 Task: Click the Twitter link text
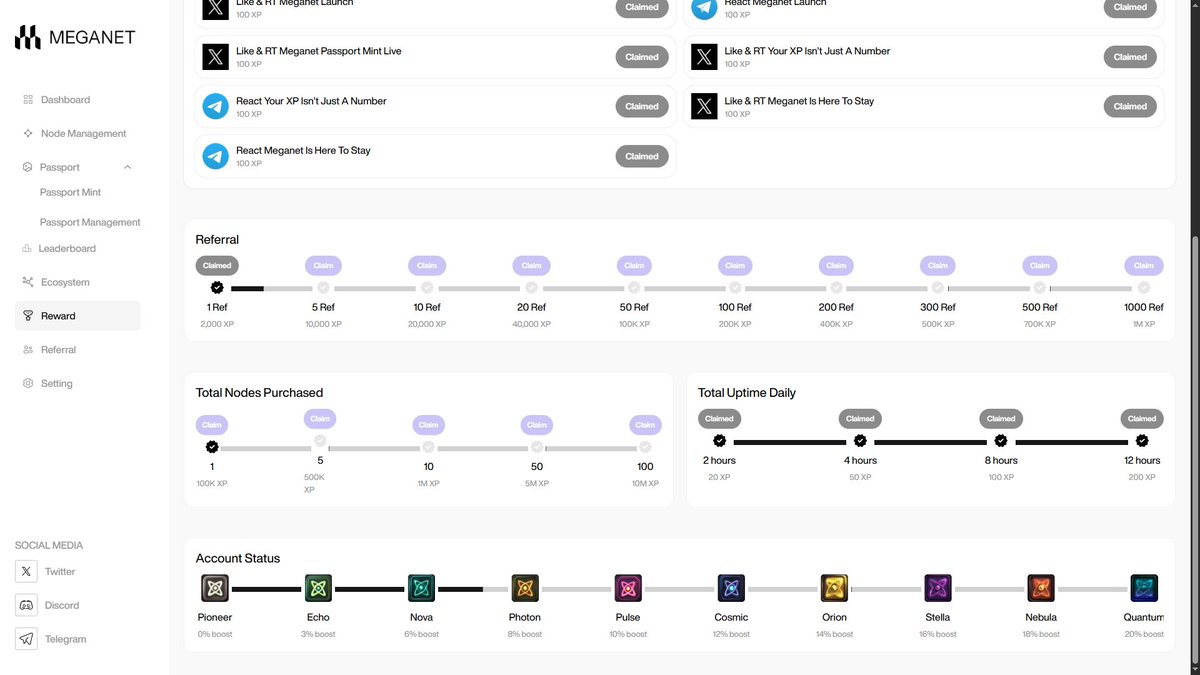[60, 572]
